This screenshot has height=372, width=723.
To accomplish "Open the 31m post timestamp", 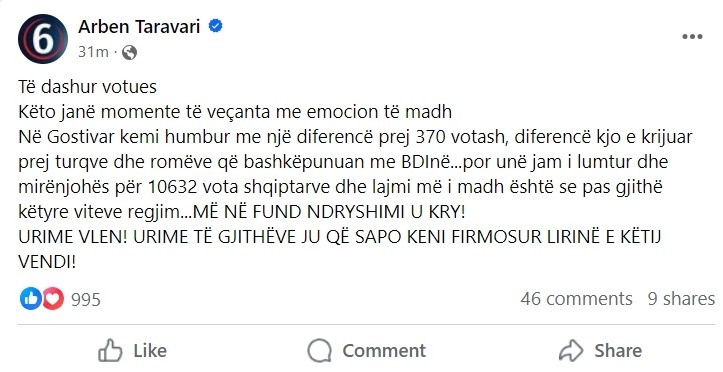I will pyautogui.click(x=93, y=52).
